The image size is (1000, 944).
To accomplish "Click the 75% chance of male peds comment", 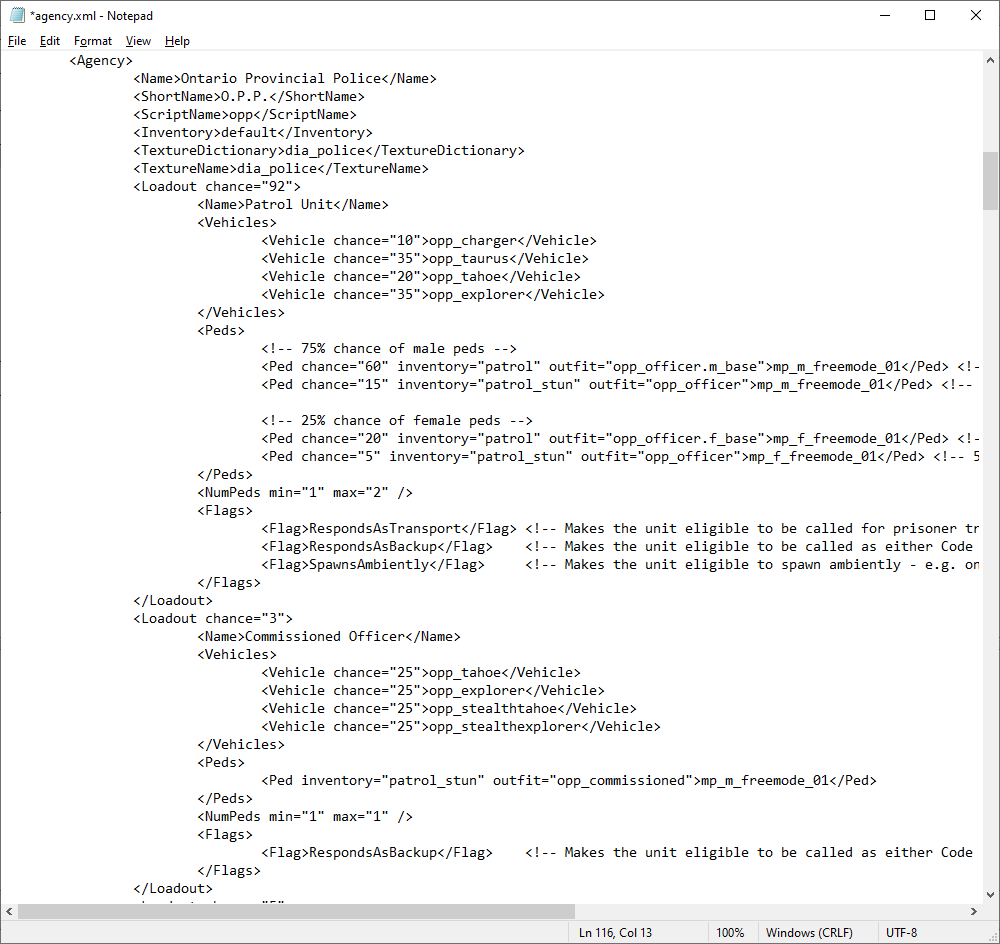I will [x=388, y=348].
